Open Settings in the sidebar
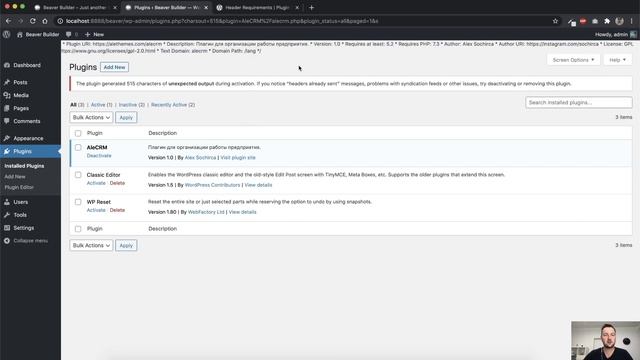Viewport: 640px width, 360px height. coord(24,228)
